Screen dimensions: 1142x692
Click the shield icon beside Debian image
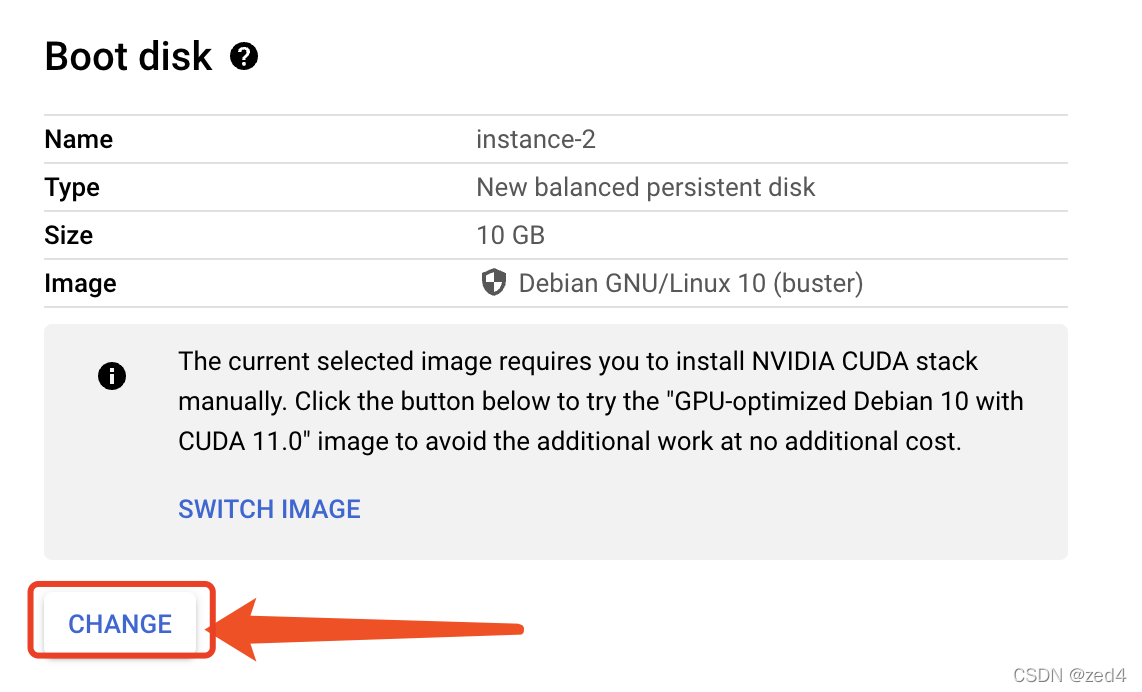tap(494, 283)
